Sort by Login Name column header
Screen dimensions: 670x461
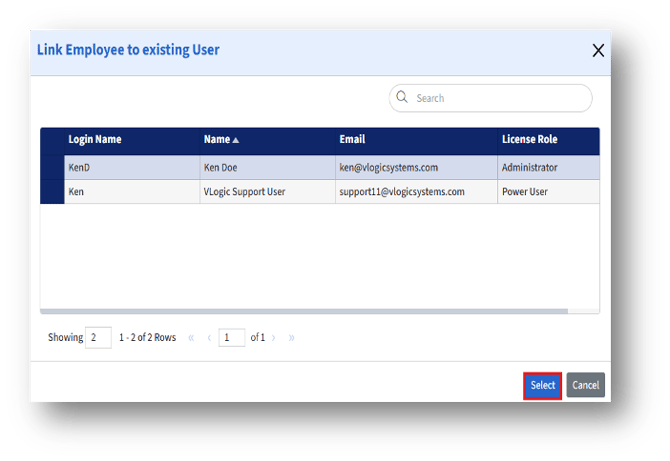tap(95, 140)
